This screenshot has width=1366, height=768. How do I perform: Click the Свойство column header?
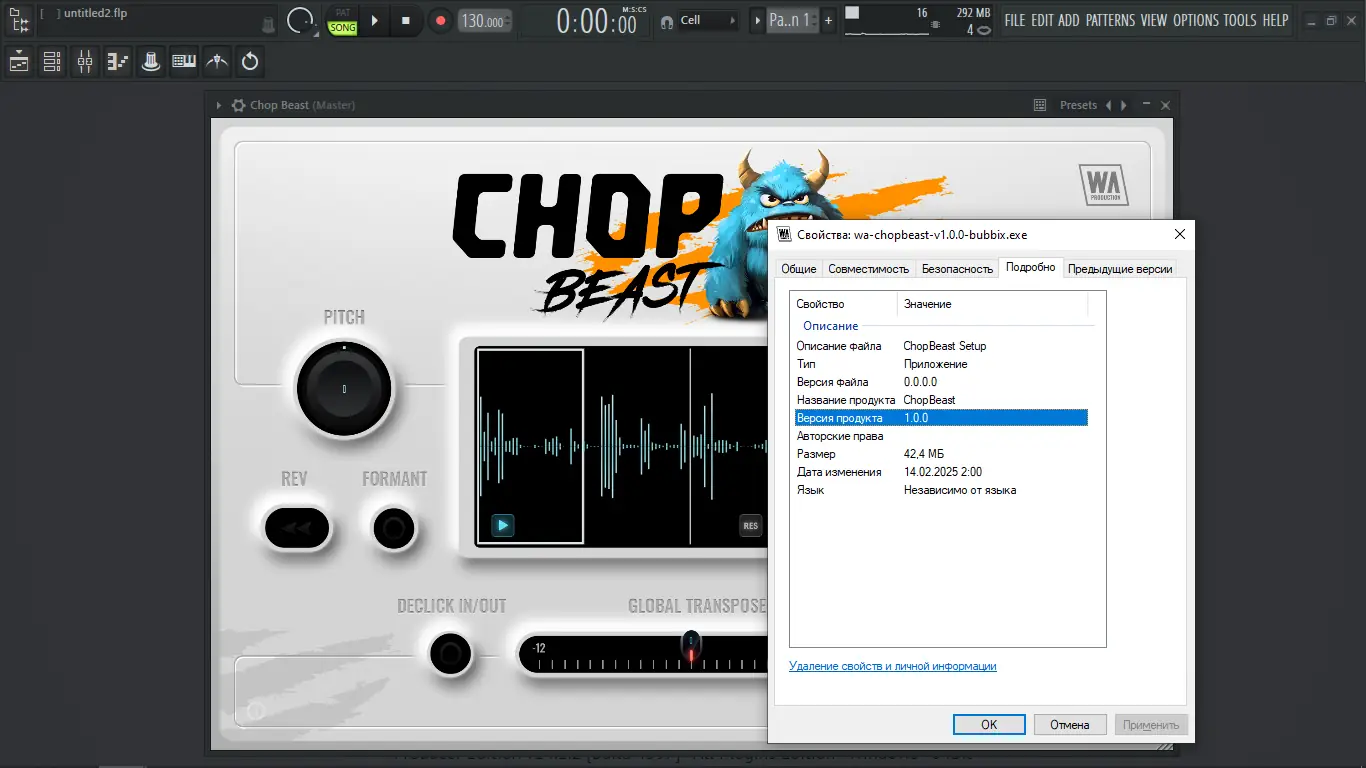click(x=844, y=304)
